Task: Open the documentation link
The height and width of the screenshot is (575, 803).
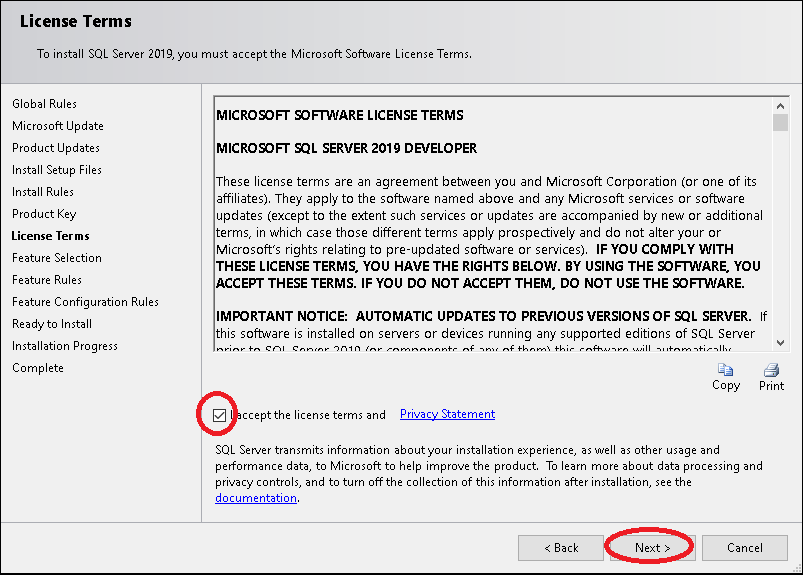Action: click(256, 498)
